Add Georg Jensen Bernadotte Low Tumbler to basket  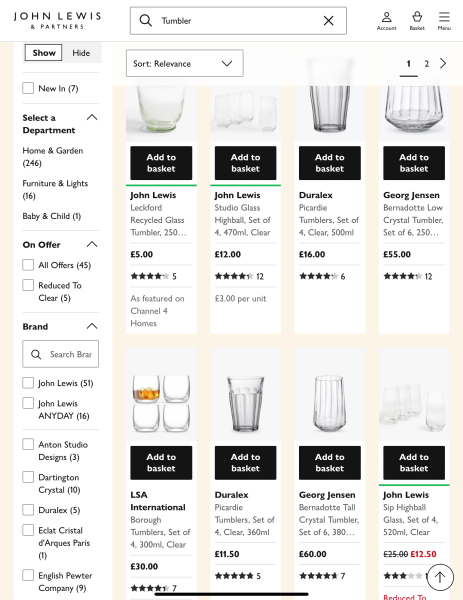pos(414,163)
